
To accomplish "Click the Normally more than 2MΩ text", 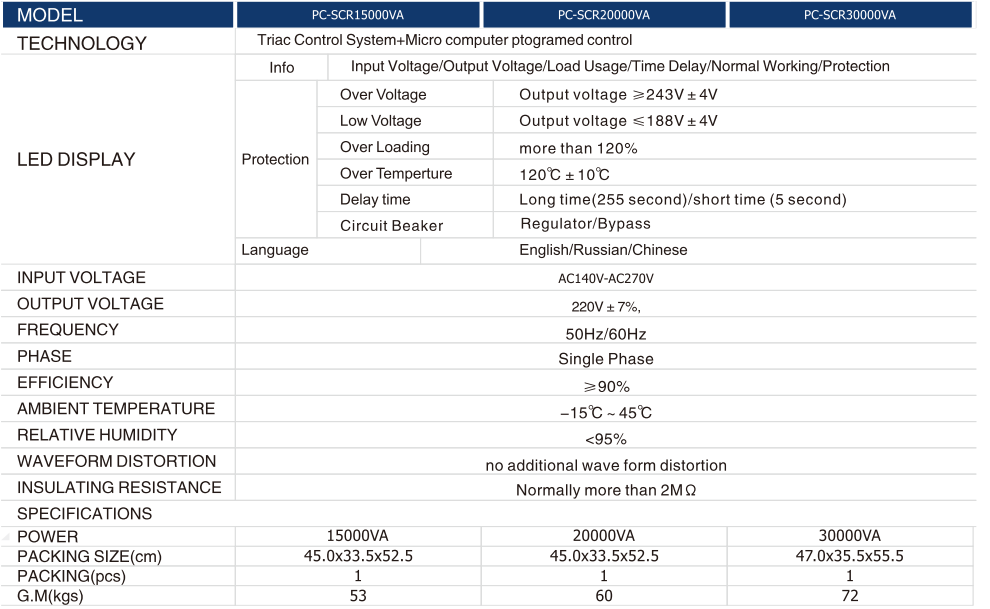I will point(606,490).
